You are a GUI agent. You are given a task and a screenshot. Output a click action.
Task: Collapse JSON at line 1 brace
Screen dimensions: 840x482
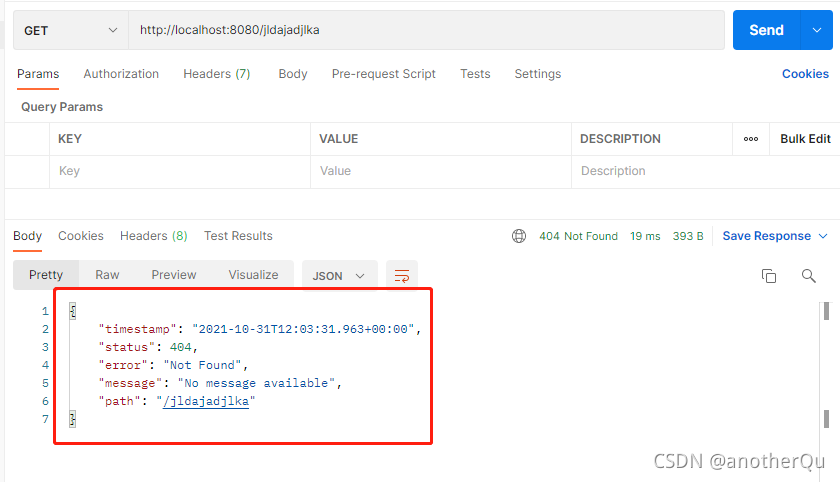[x=73, y=311]
